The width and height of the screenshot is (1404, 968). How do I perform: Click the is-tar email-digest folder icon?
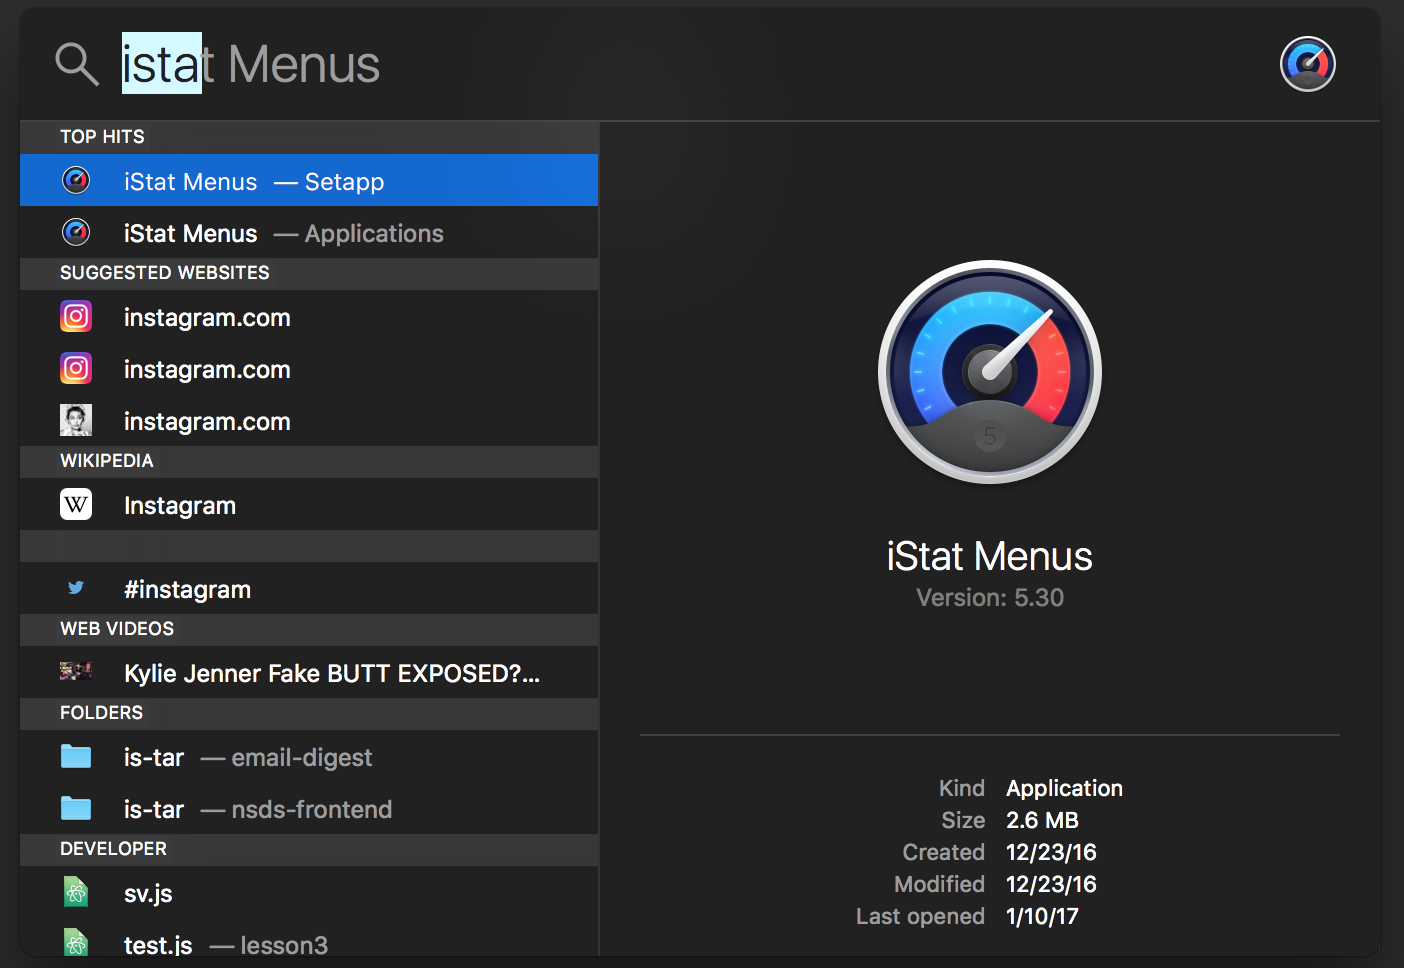[76, 757]
